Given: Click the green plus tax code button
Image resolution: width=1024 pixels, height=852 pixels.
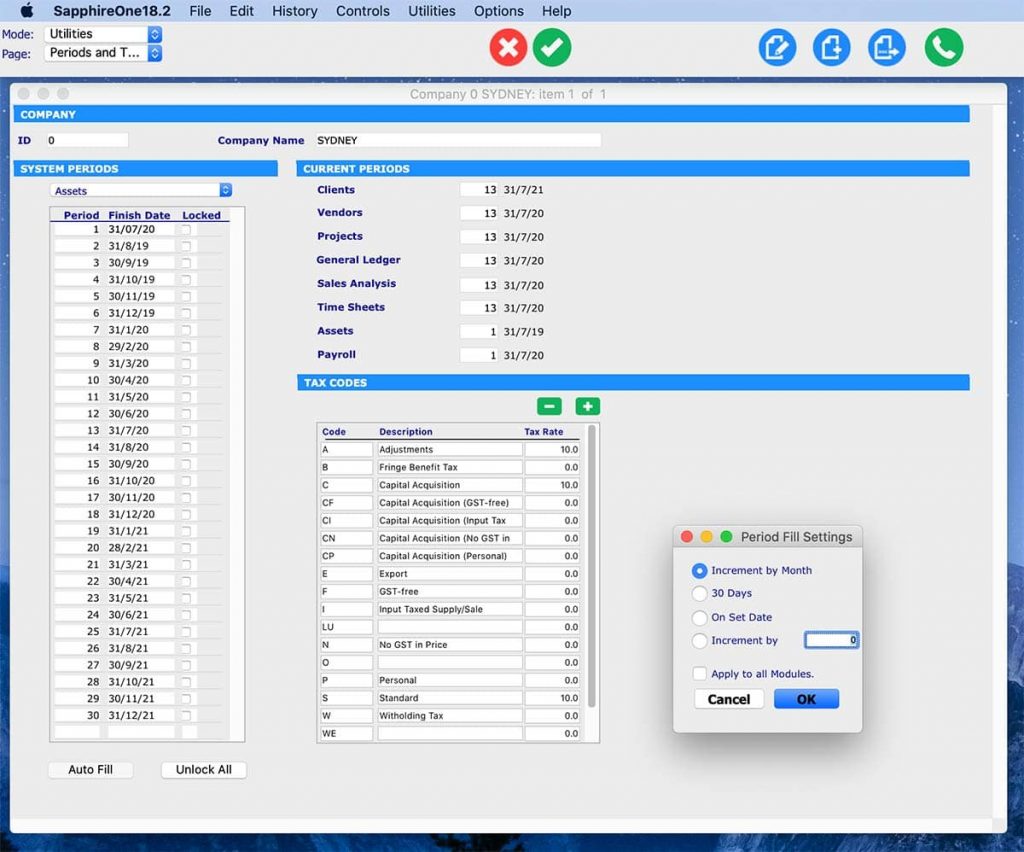Looking at the screenshot, I should pos(588,406).
